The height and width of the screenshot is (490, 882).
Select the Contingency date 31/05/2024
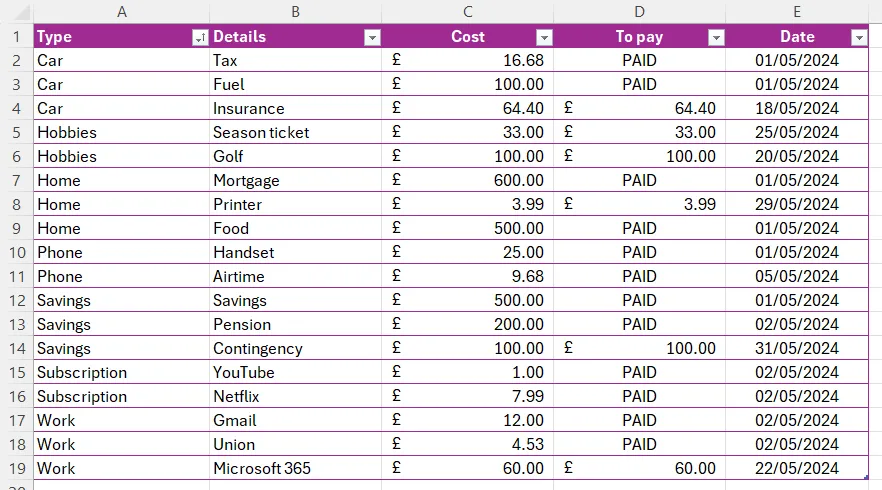click(x=797, y=348)
